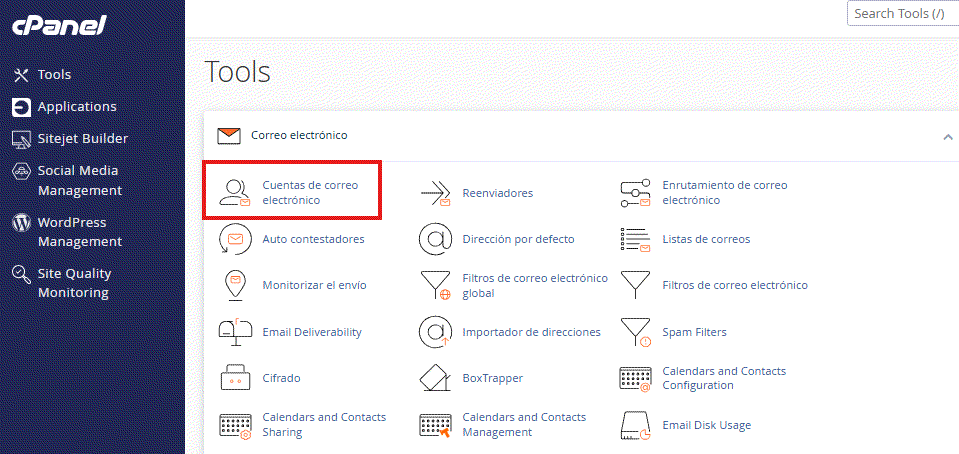
Task: Open Tools in the sidebar
Action: [54, 75]
